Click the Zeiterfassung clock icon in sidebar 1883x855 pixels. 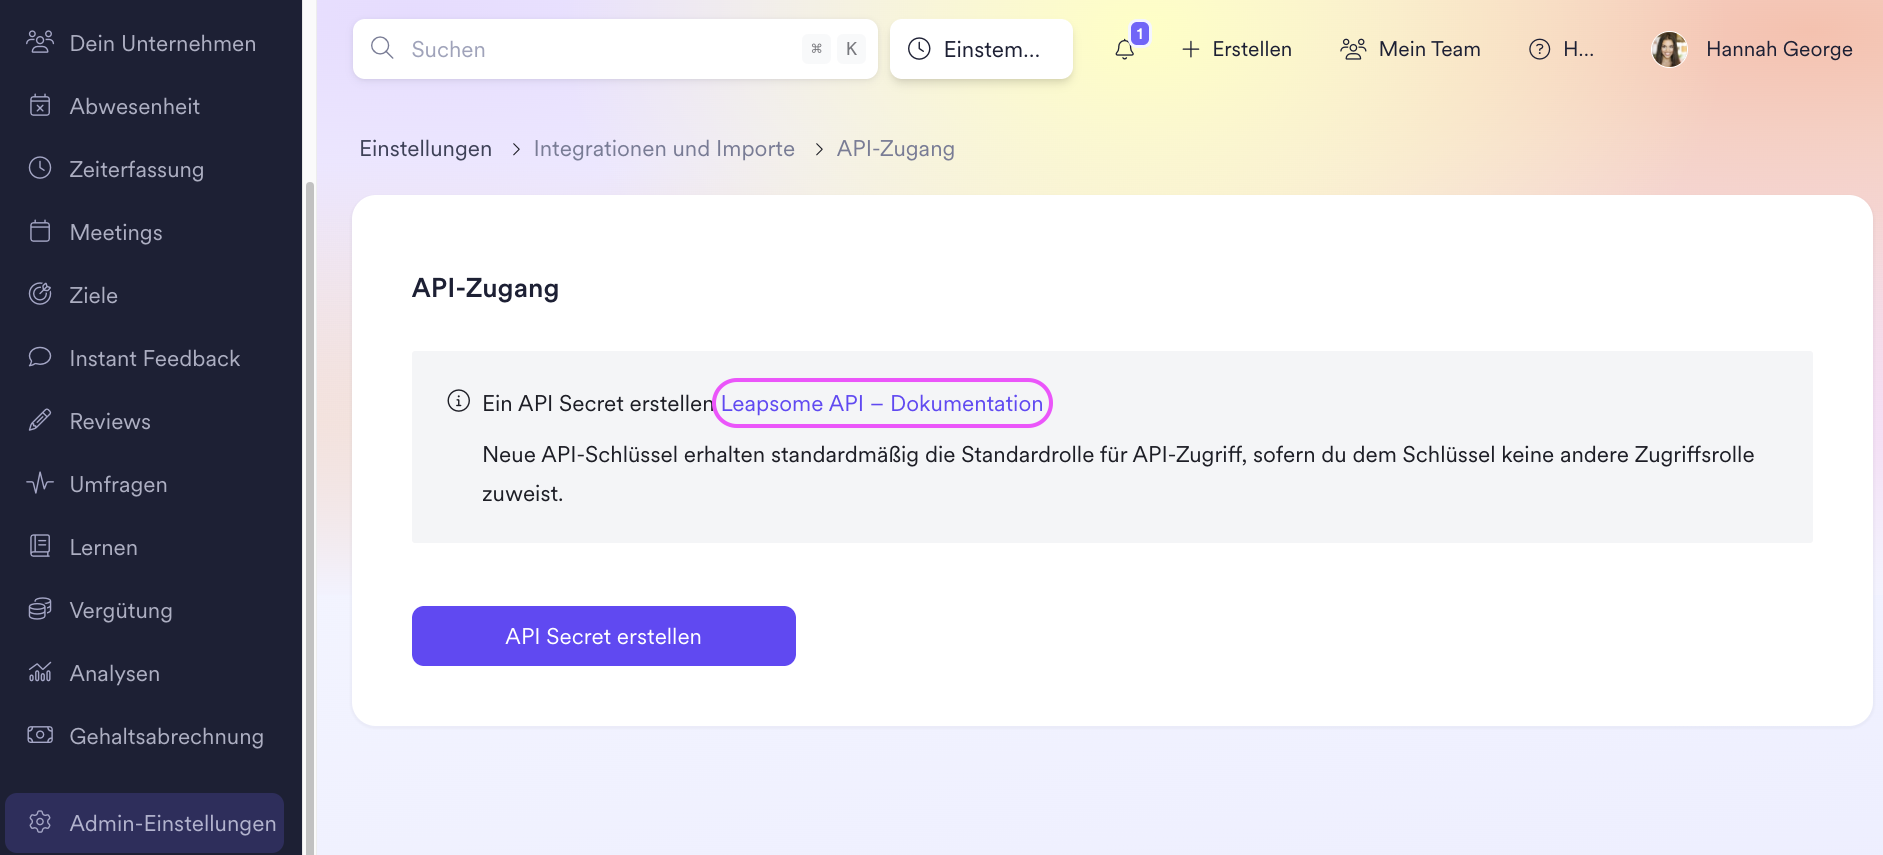pyautogui.click(x=40, y=168)
